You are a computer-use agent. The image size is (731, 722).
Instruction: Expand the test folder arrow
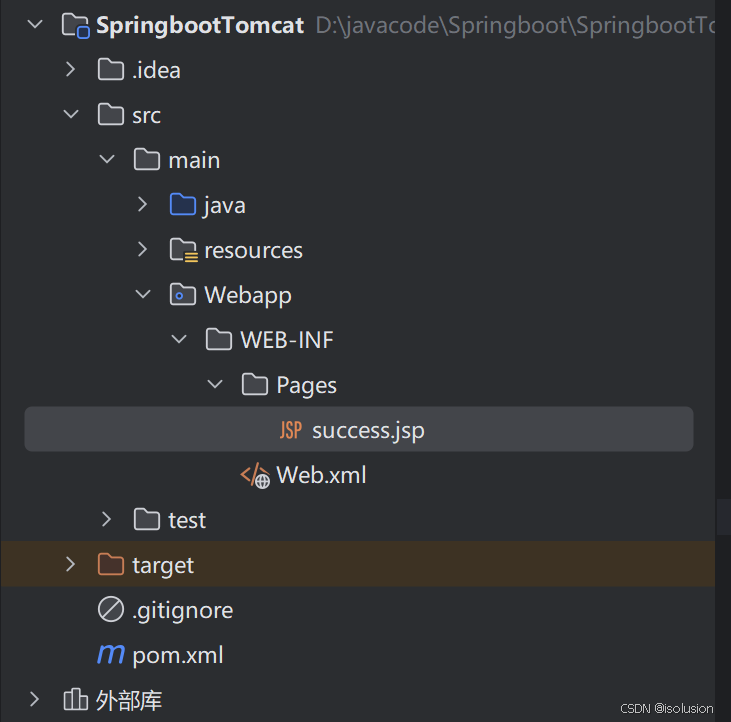click(x=106, y=519)
